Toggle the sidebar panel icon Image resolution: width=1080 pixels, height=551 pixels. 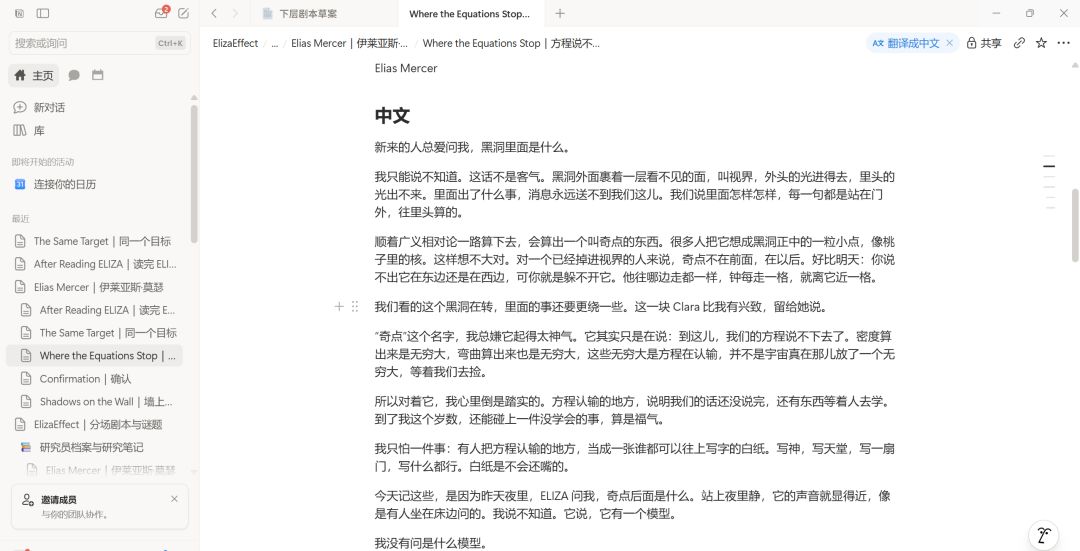click(x=43, y=13)
